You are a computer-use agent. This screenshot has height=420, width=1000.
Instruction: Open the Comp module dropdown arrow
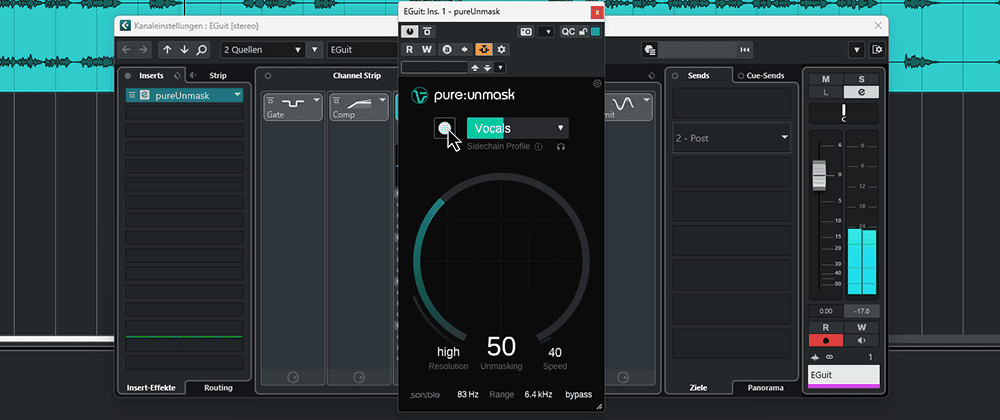pyautogui.click(x=383, y=99)
